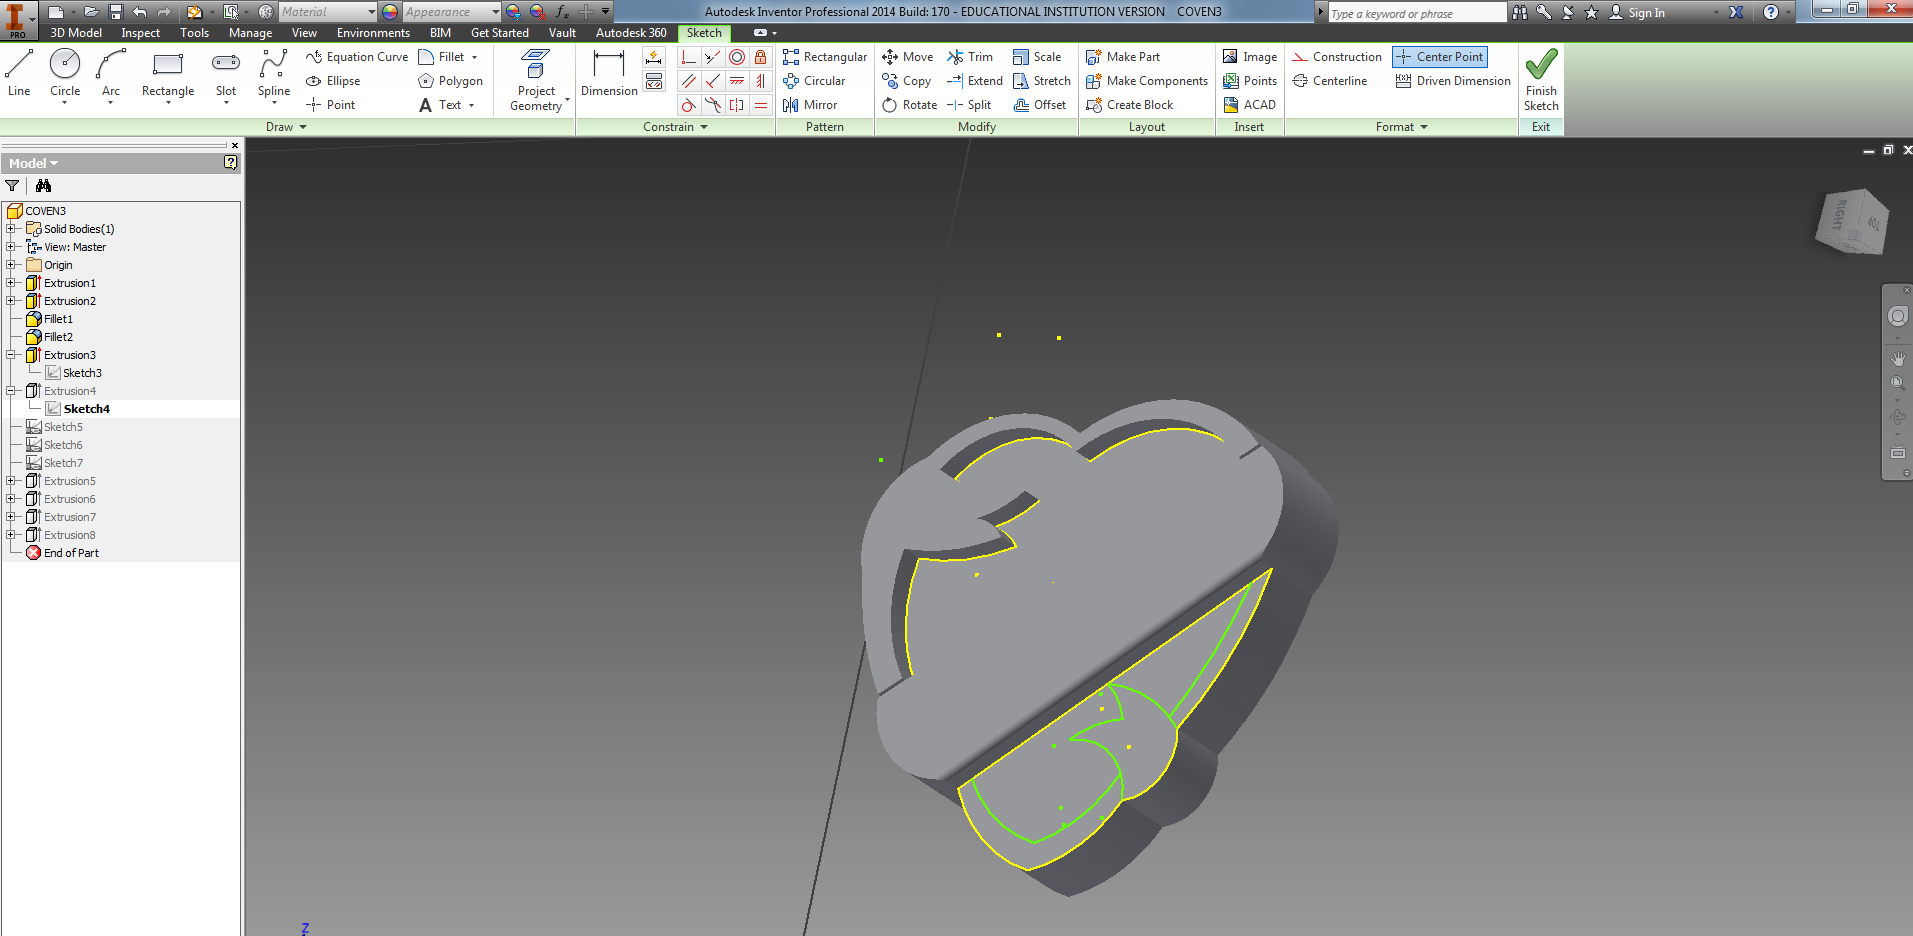1913x936 pixels.
Task: Click Finish Sketch green checkmark
Action: 1541,80
